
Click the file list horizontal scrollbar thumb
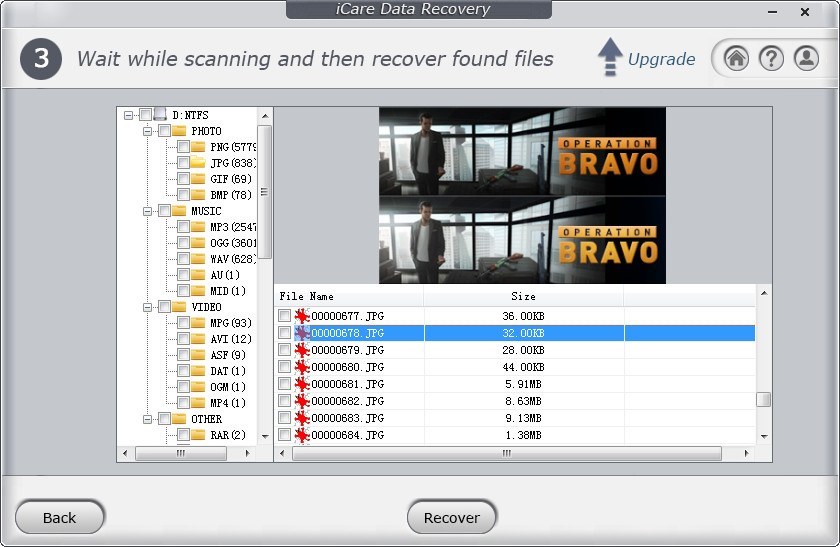click(x=506, y=453)
